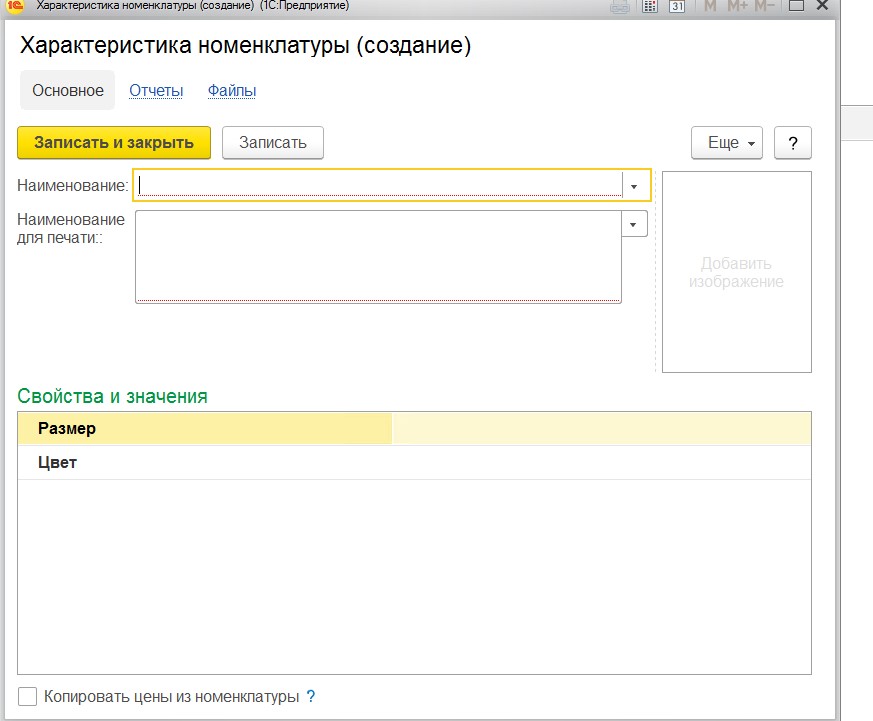873x721 pixels.
Task: Open the calendar icon showing 31
Action: point(677,6)
